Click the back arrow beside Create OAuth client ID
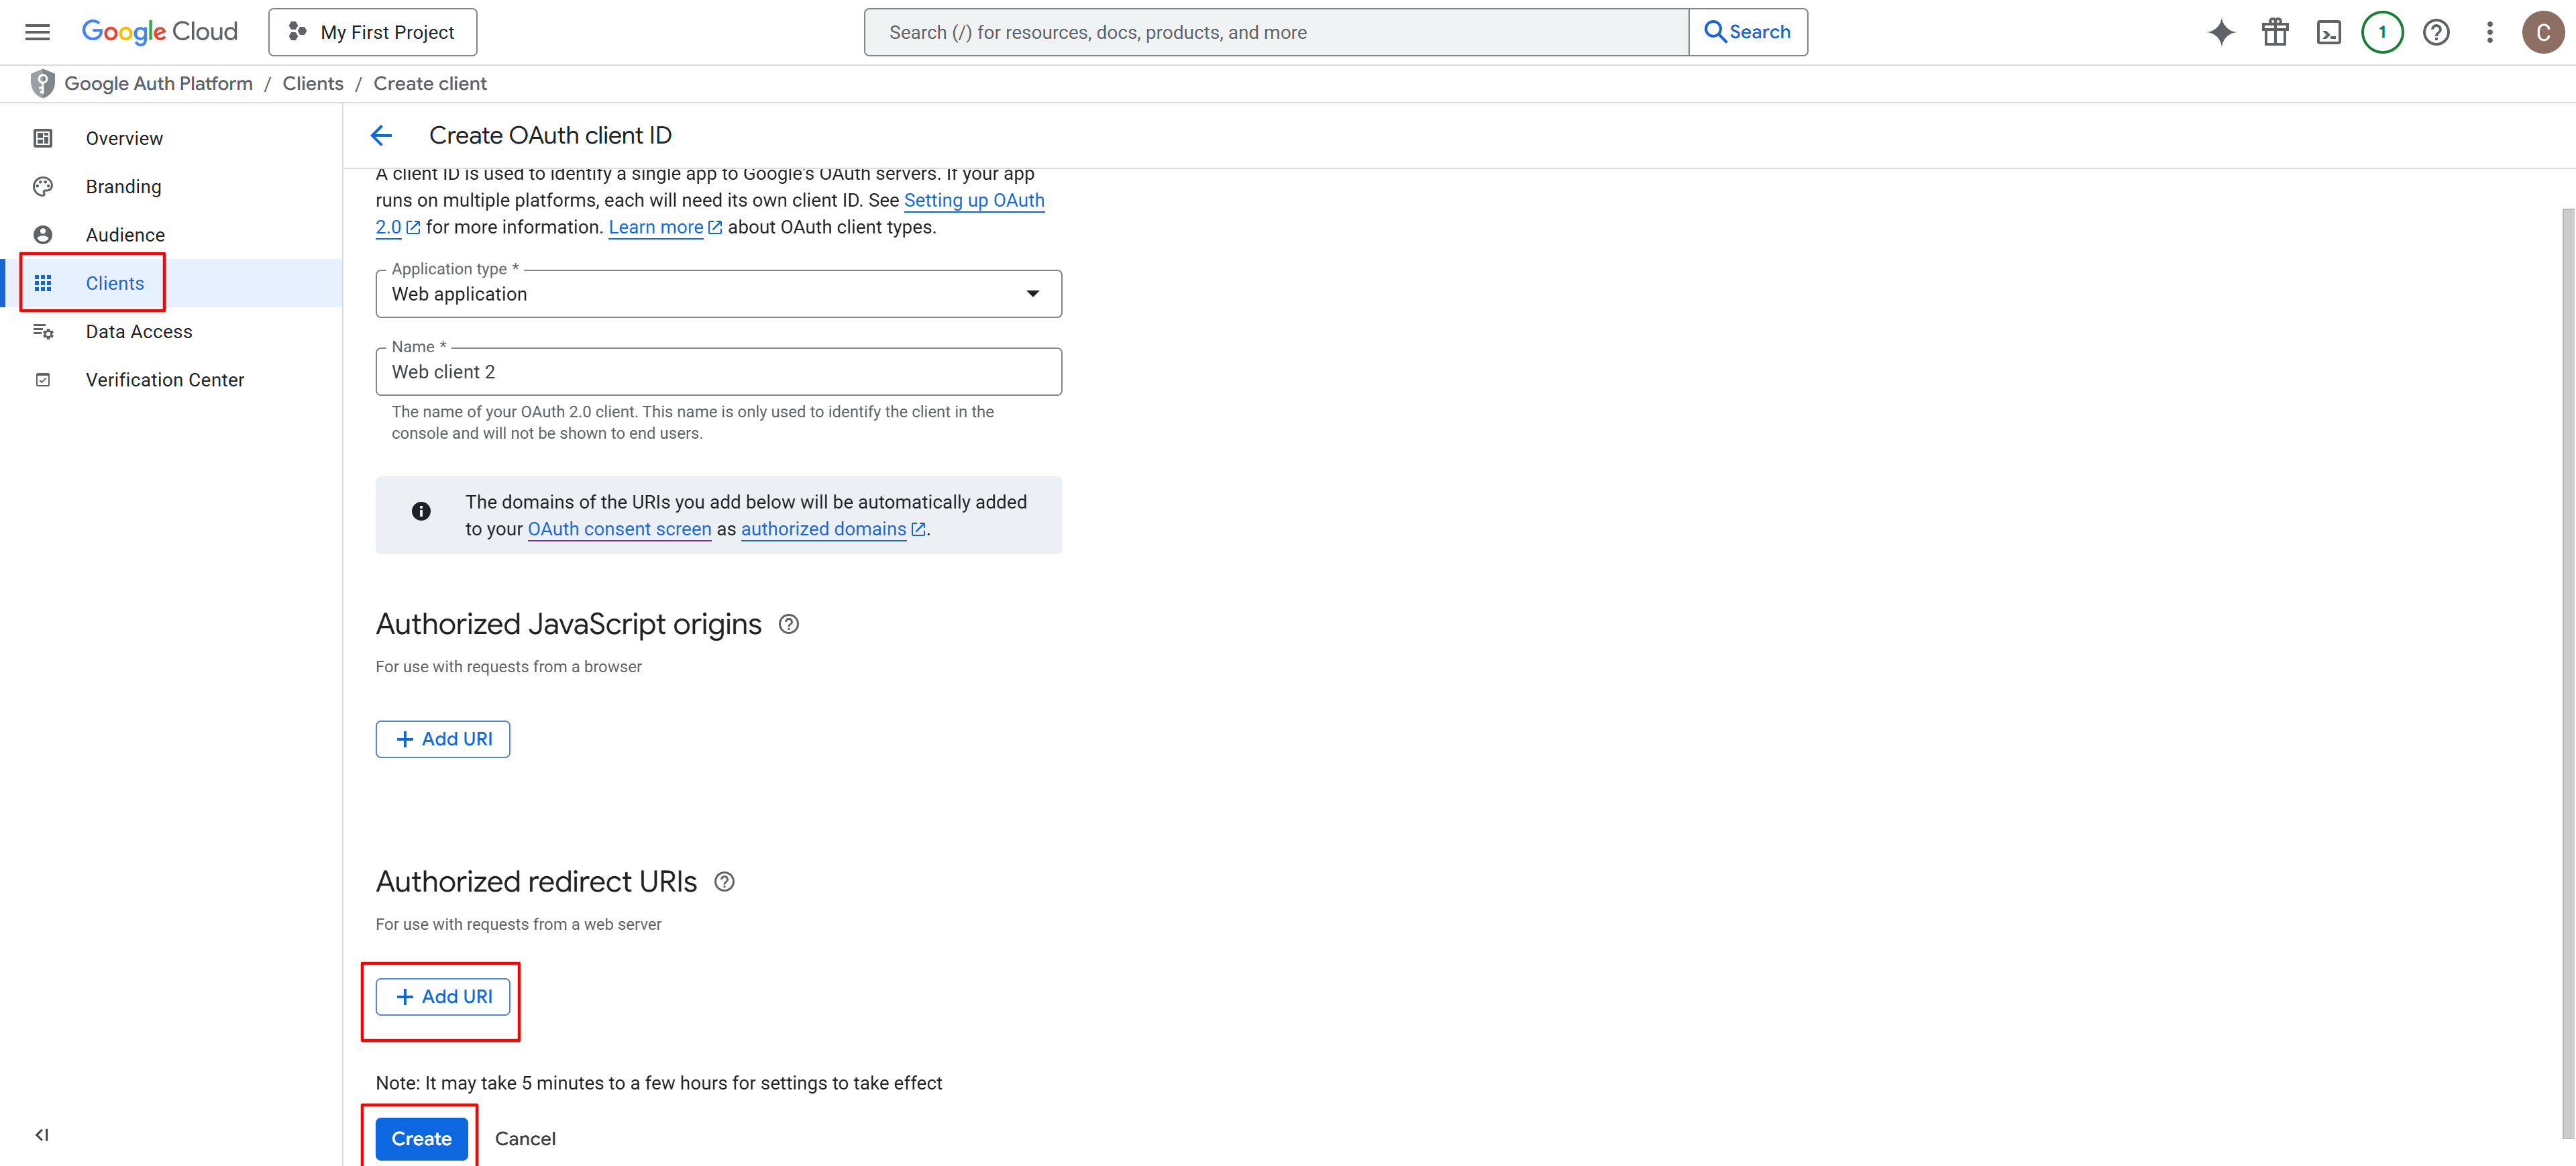The width and height of the screenshot is (2576, 1166). (381, 136)
